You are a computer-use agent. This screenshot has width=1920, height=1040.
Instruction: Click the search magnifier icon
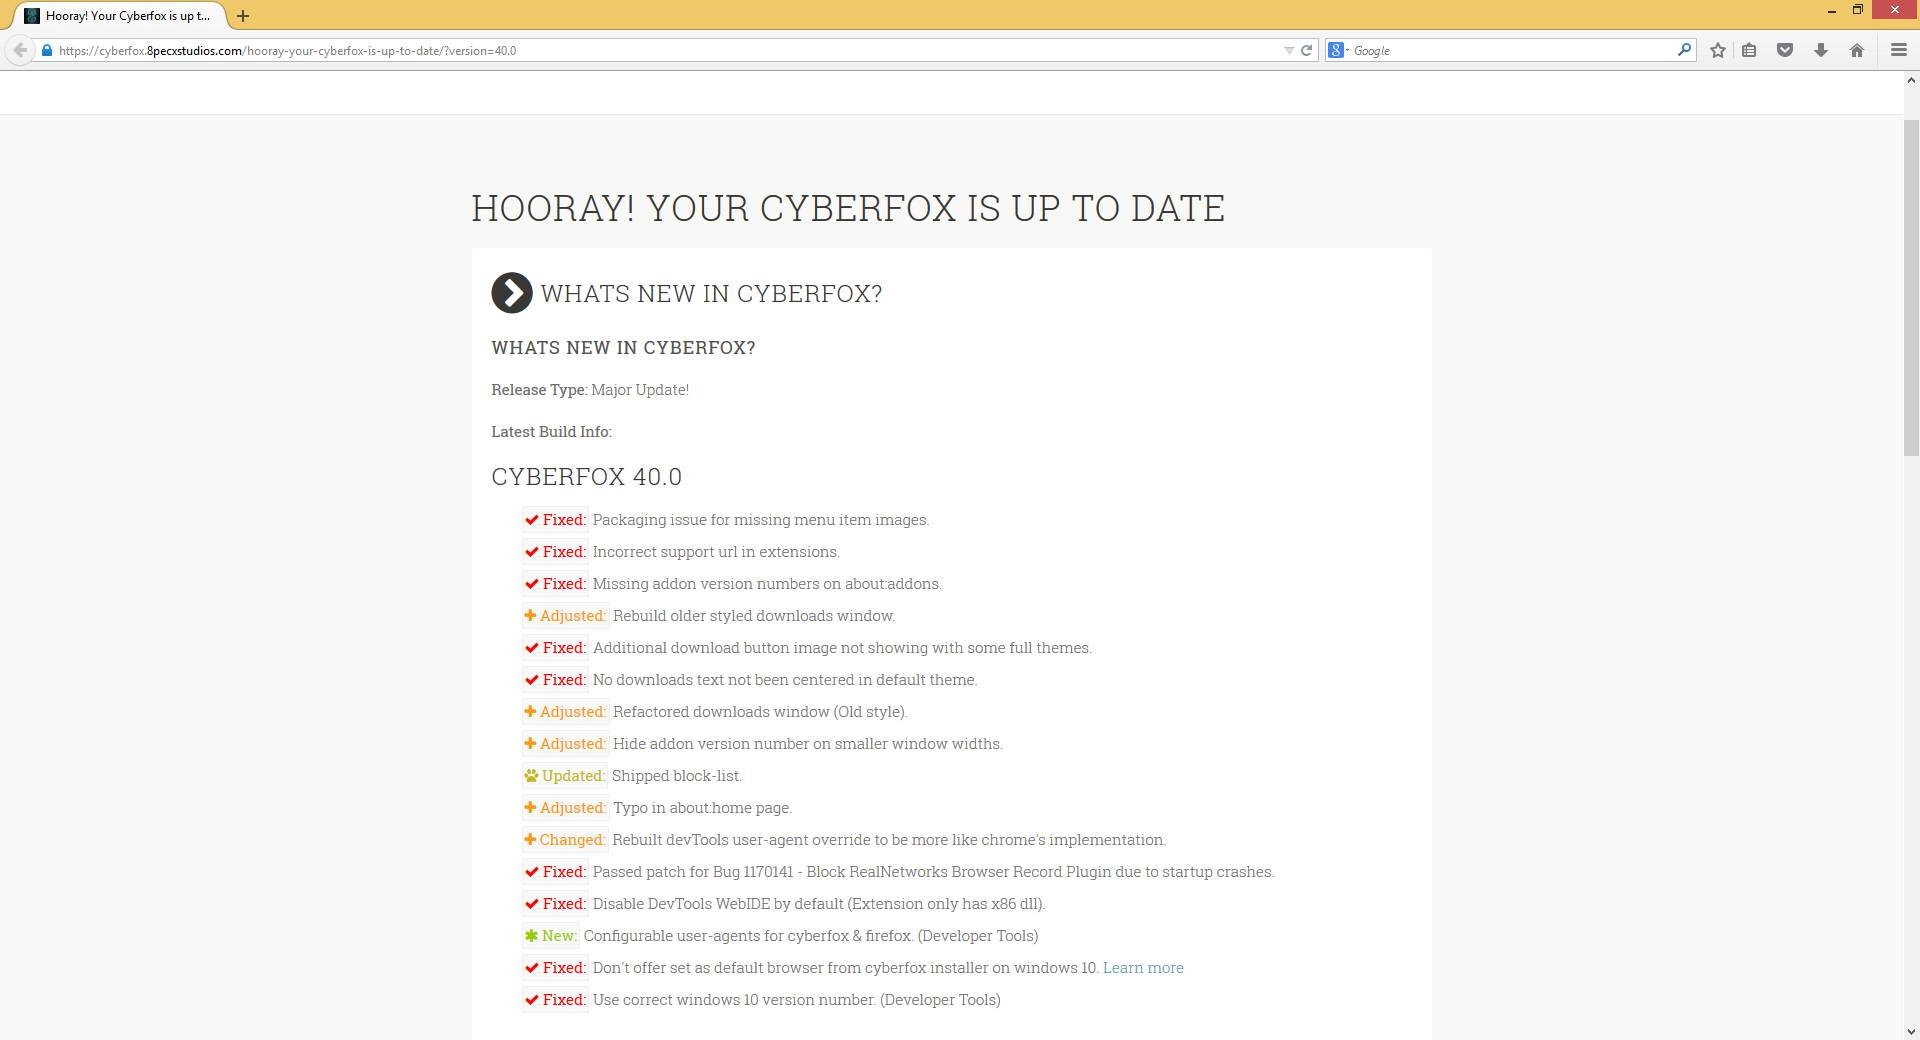pyautogui.click(x=1684, y=49)
